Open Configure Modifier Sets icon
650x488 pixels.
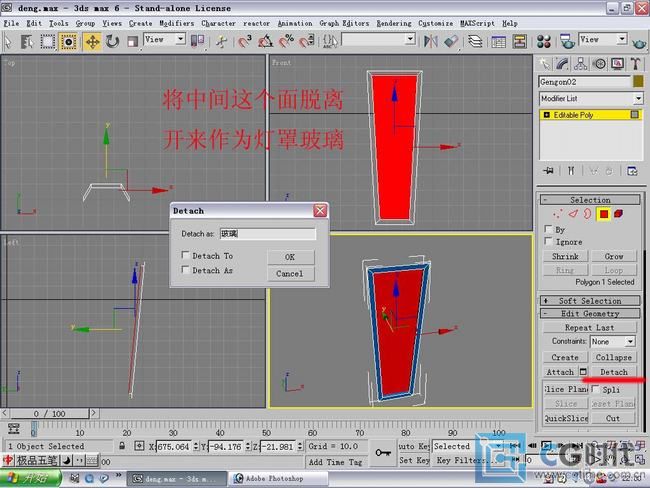(x=632, y=171)
